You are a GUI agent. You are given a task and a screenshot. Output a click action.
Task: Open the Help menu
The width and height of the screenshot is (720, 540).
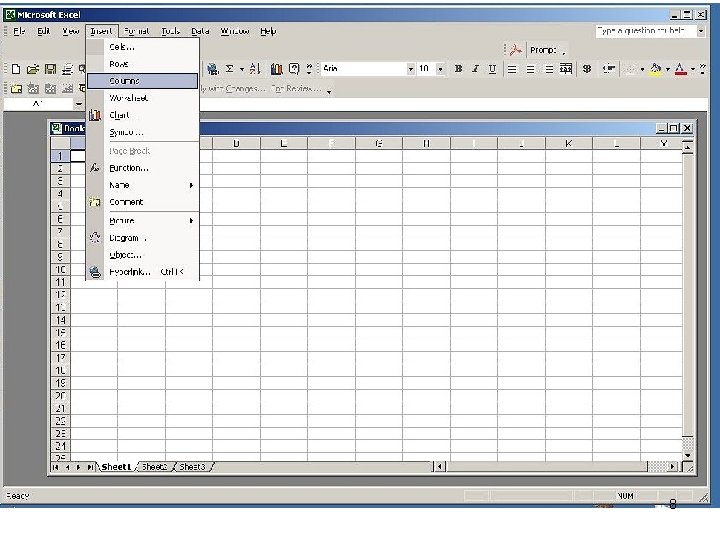268,31
